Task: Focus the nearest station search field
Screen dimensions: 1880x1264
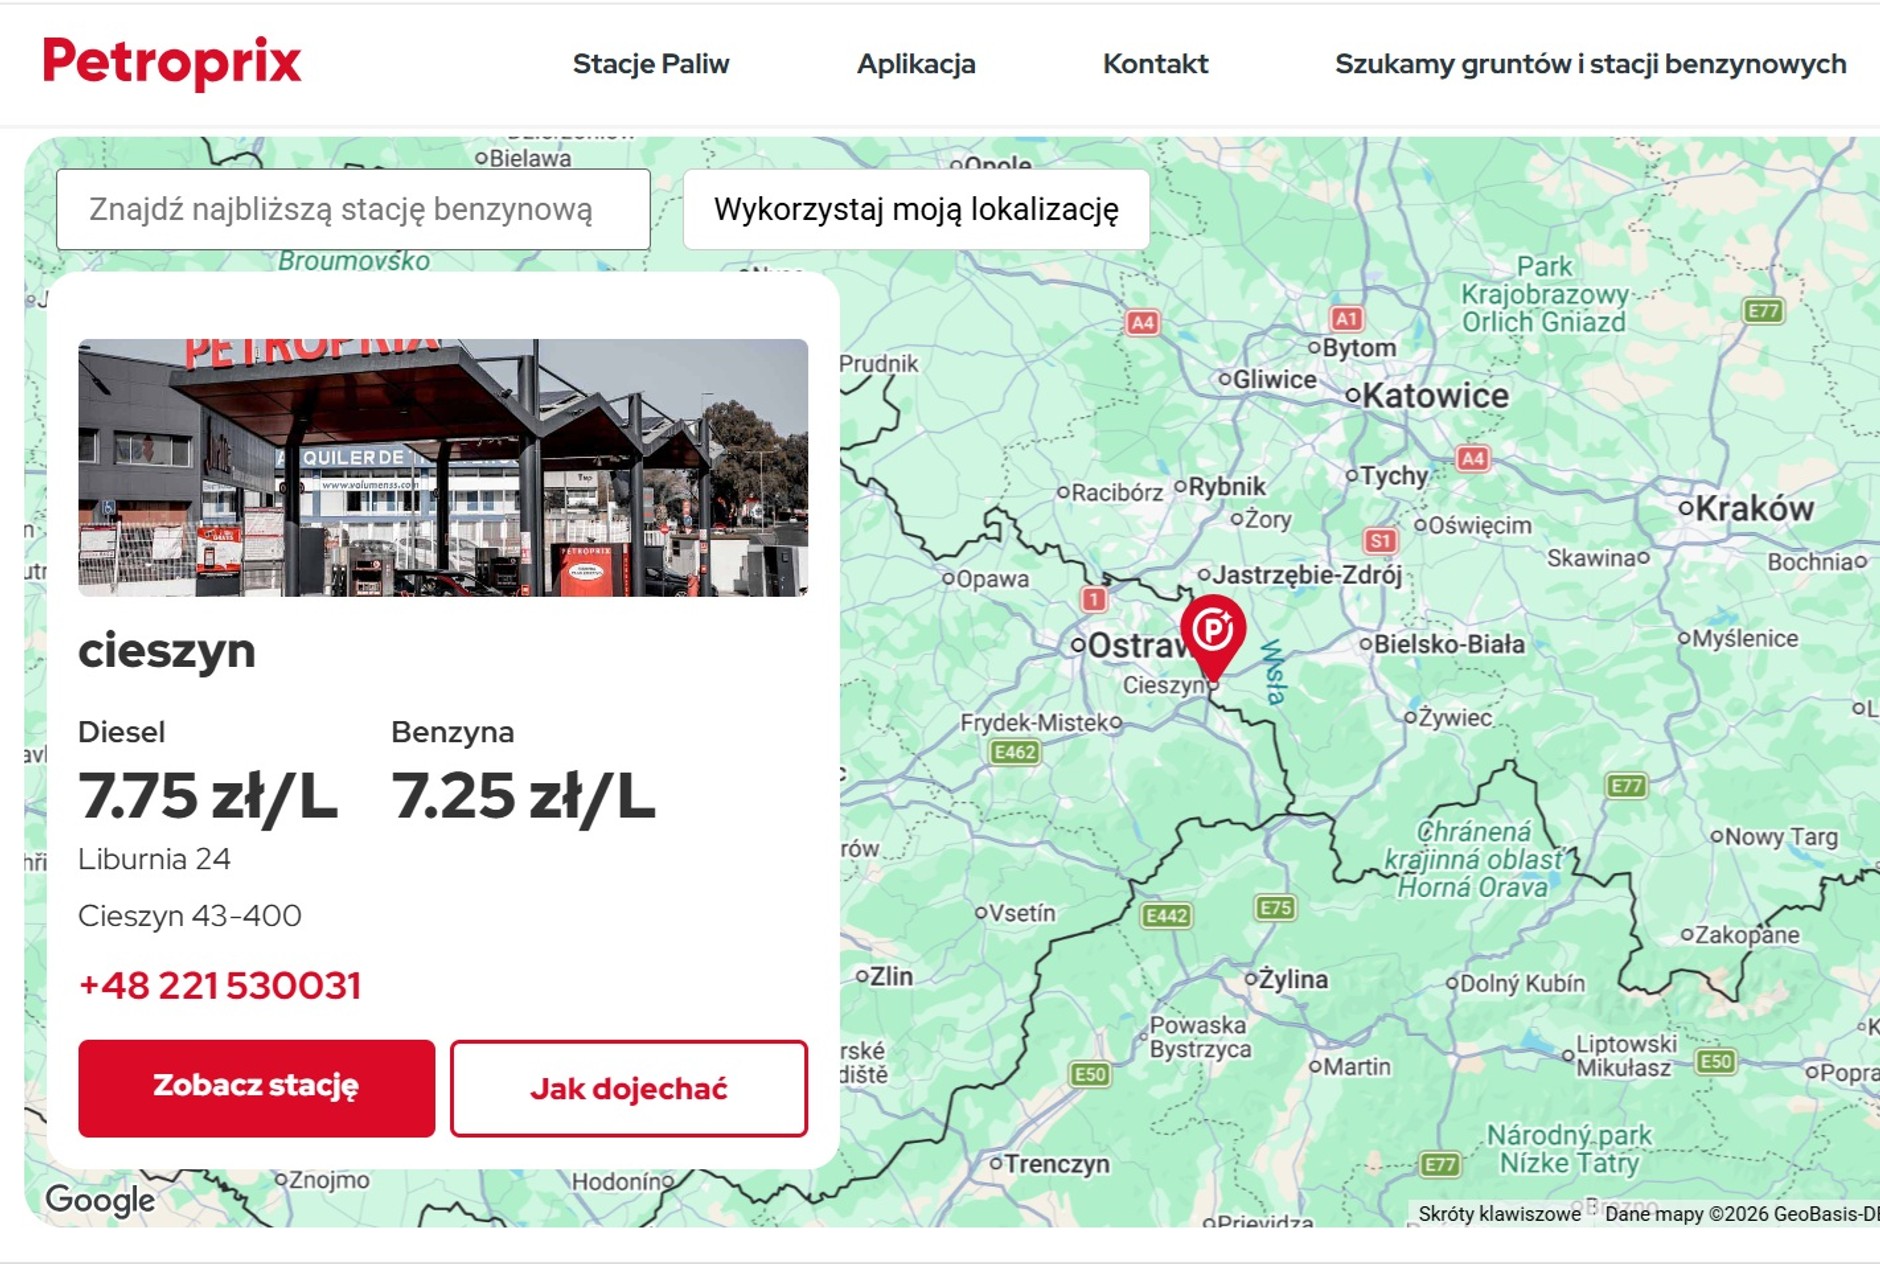Action: [353, 209]
